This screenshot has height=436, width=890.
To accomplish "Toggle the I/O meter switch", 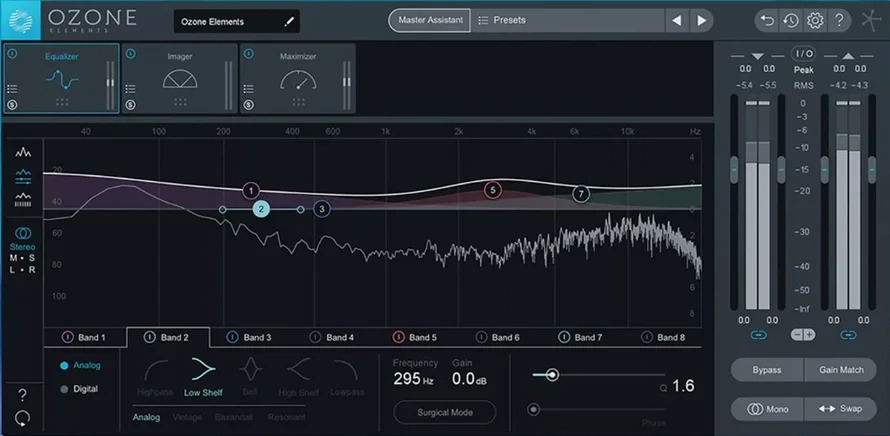I will coord(803,54).
